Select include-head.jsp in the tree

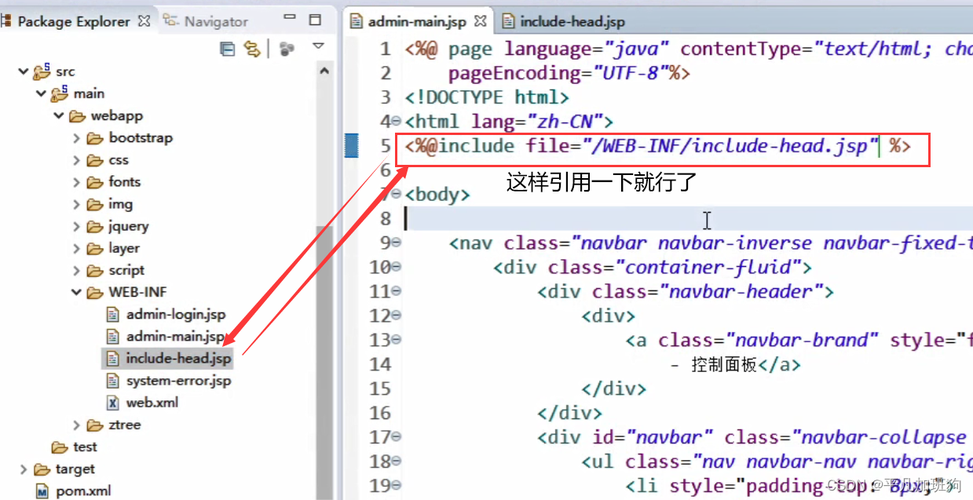click(178, 358)
